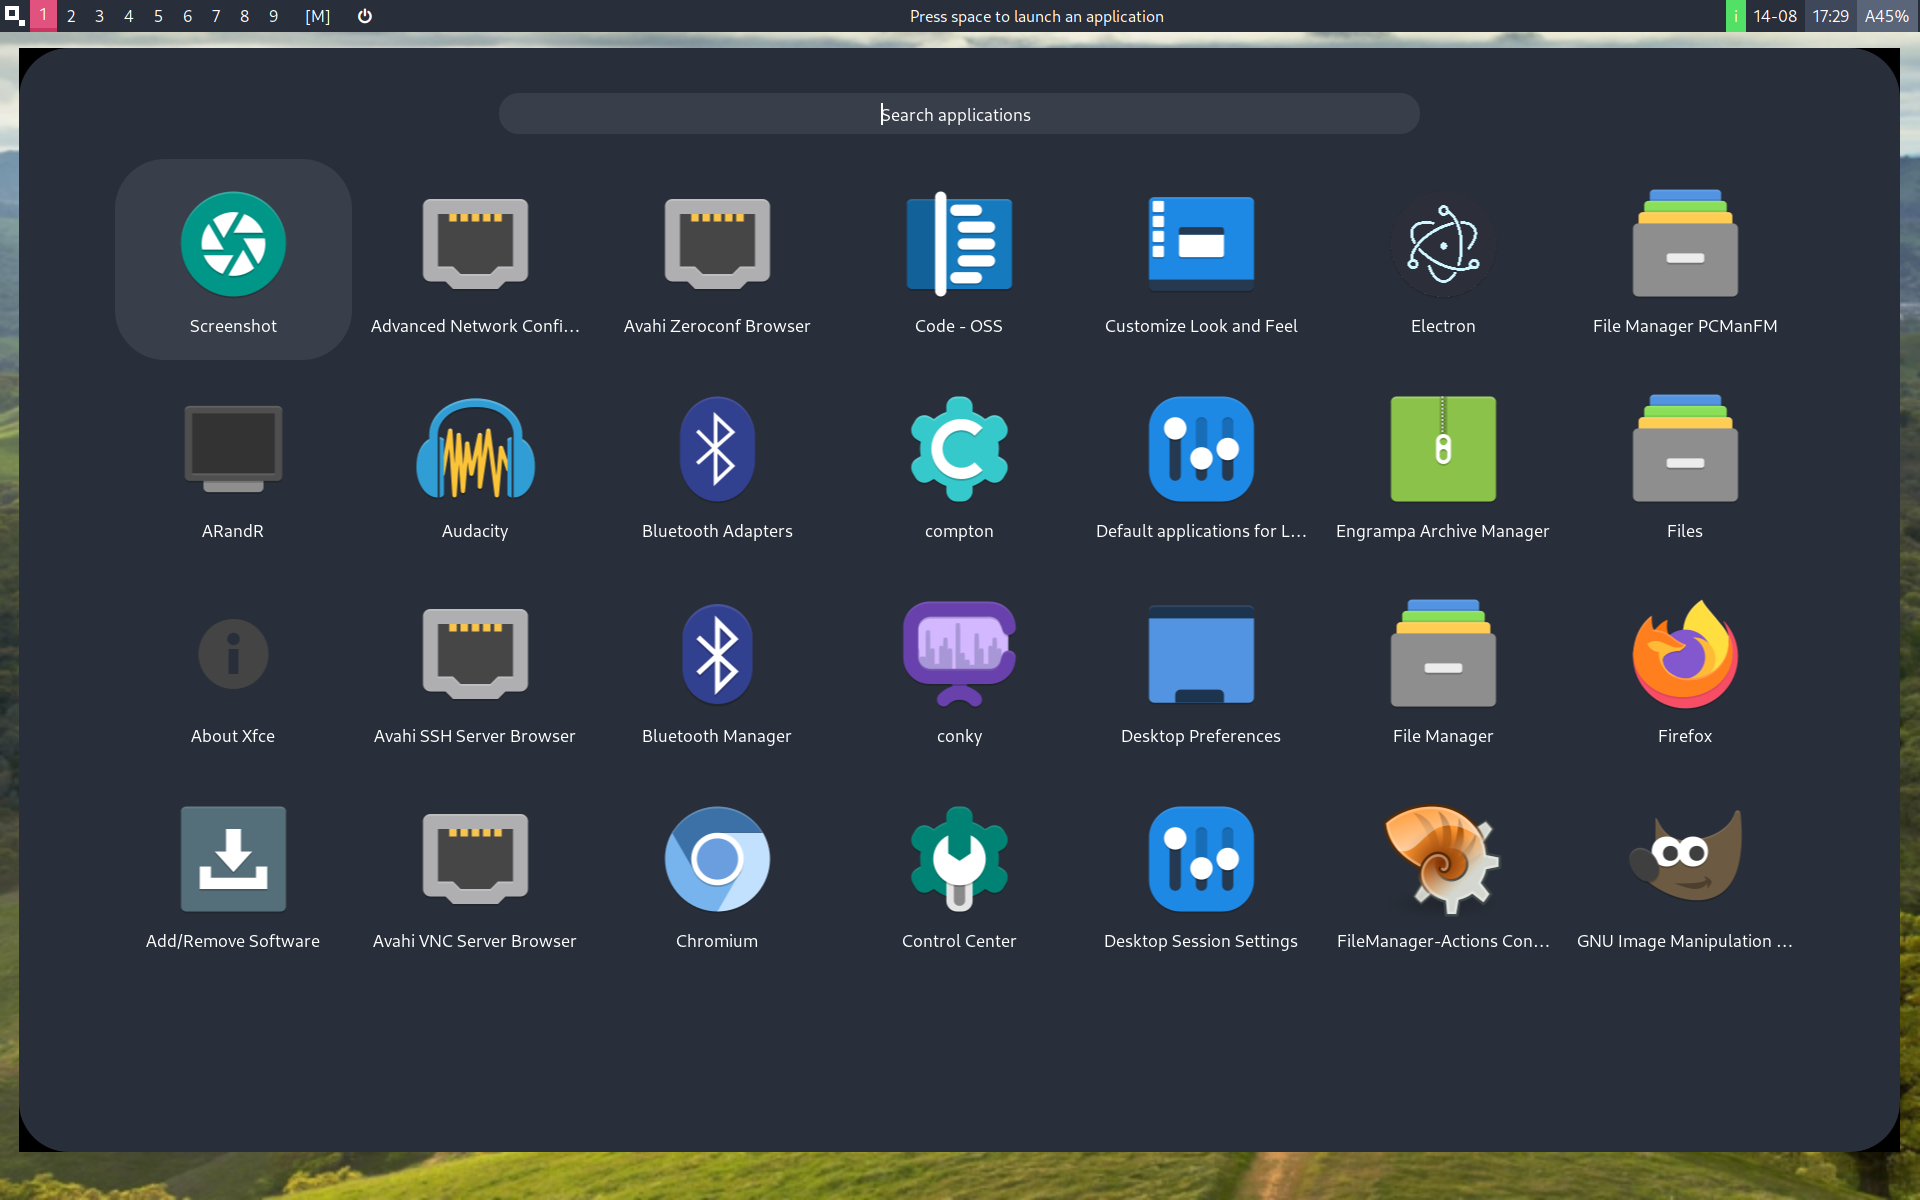Image resolution: width=1920 pixels, height=1200 pixels.
Task: Launch GNU Image Manipulation Program
Action: coord(1685,875)
